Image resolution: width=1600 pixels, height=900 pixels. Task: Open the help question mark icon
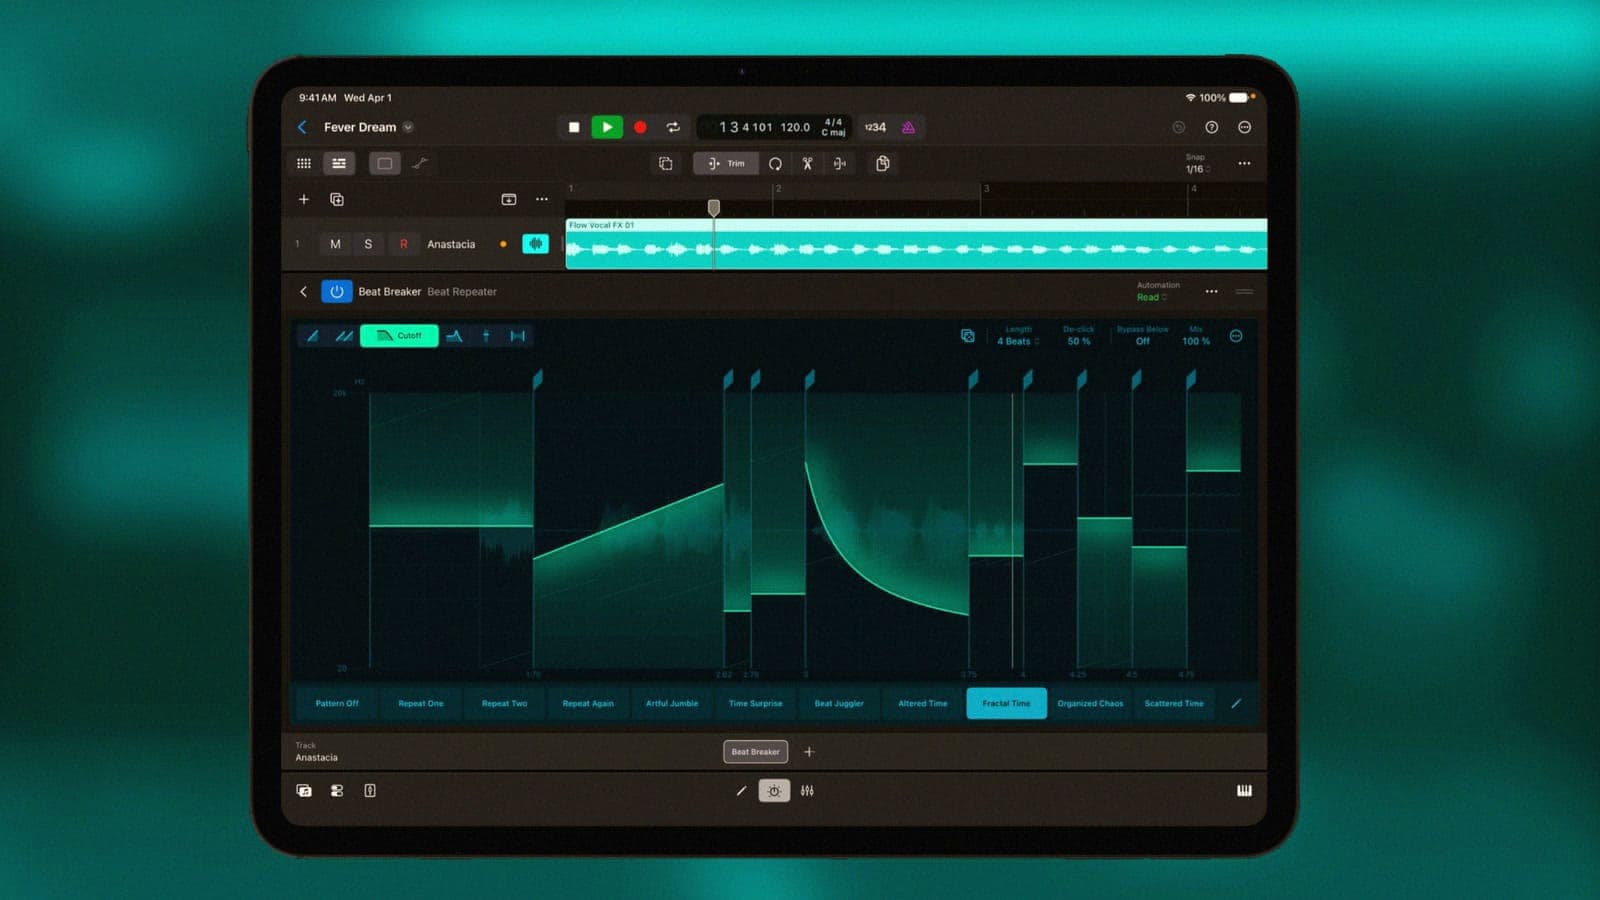coord(1211,127)
